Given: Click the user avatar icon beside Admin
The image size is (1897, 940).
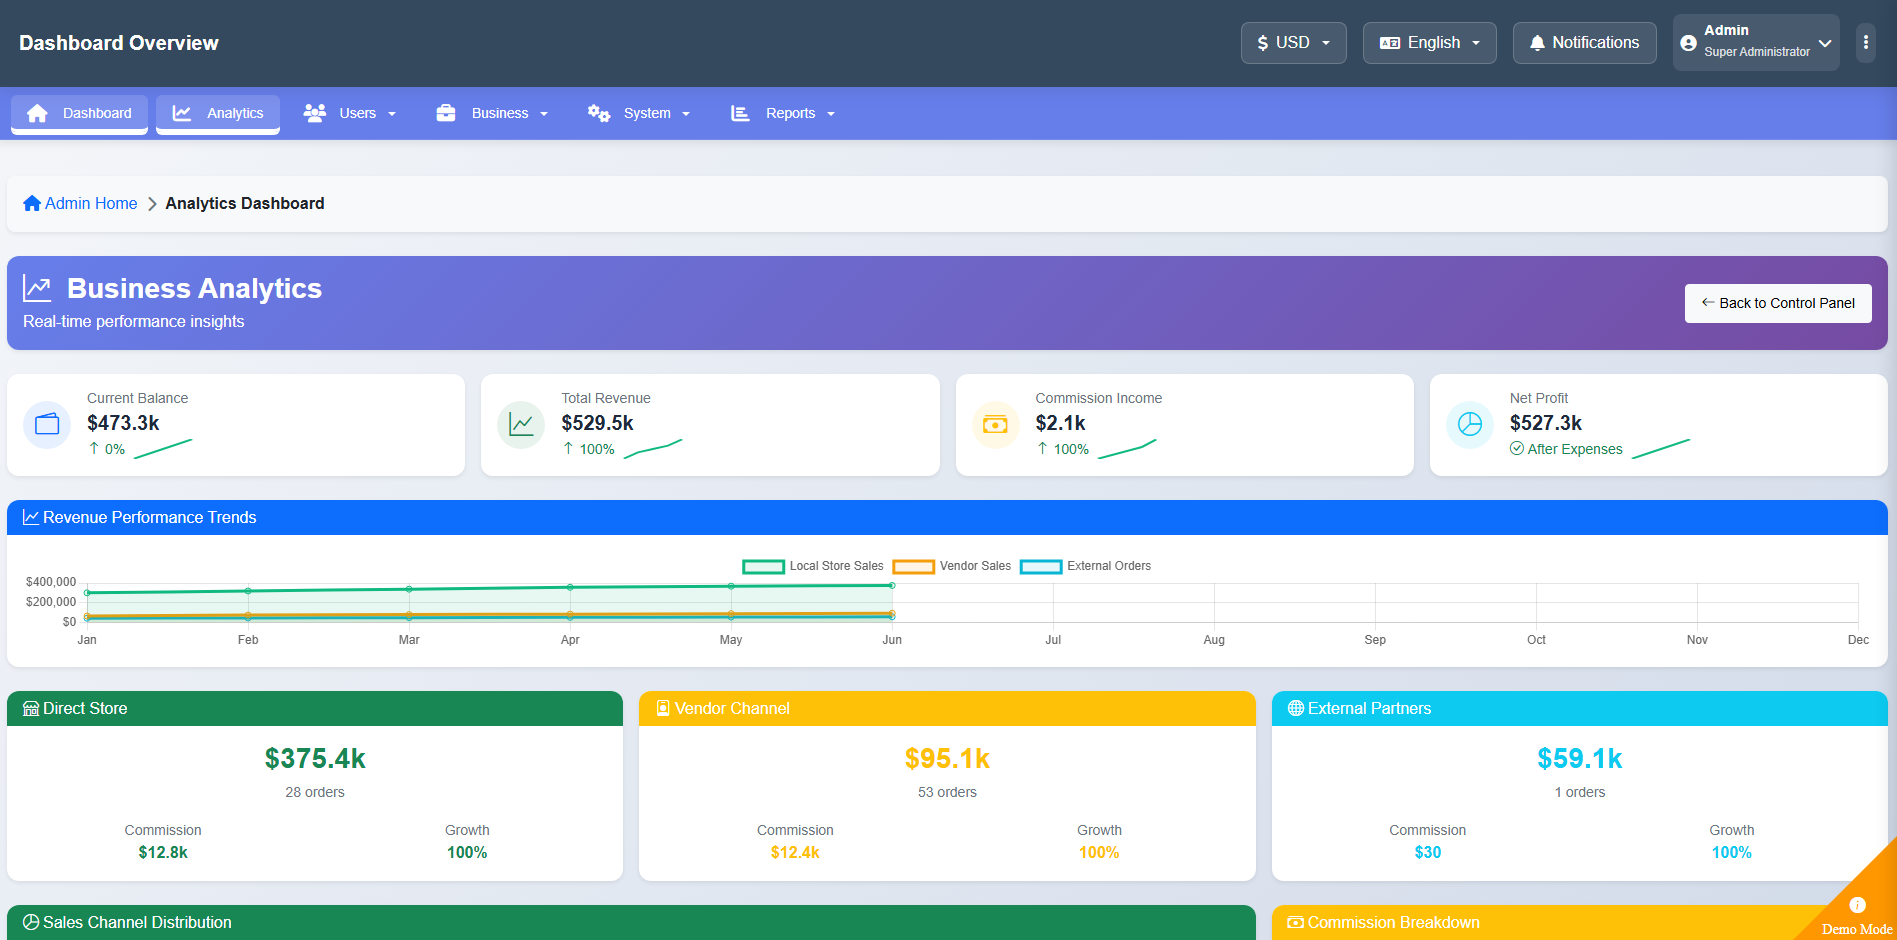Looking at the screenshot, I should 1688,43.
